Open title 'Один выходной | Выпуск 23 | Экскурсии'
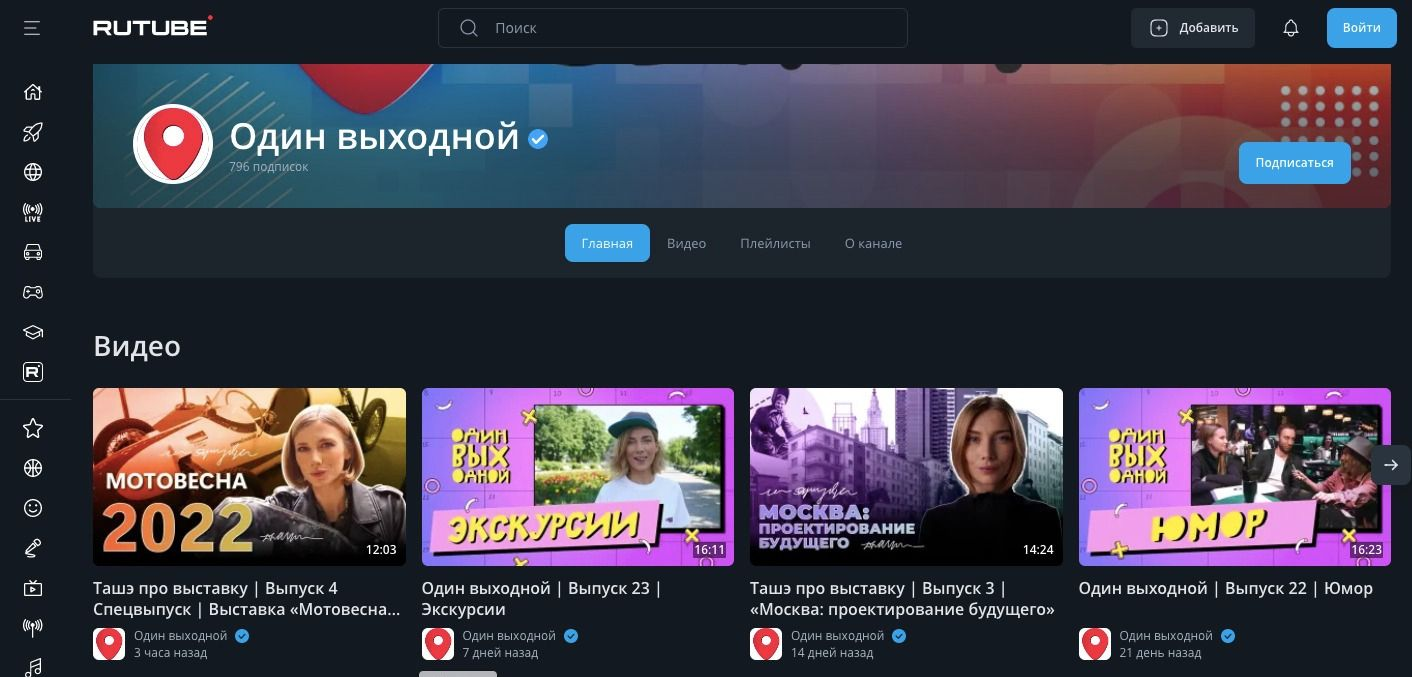This screenshot has height=677, width=1412. [542, 598]
